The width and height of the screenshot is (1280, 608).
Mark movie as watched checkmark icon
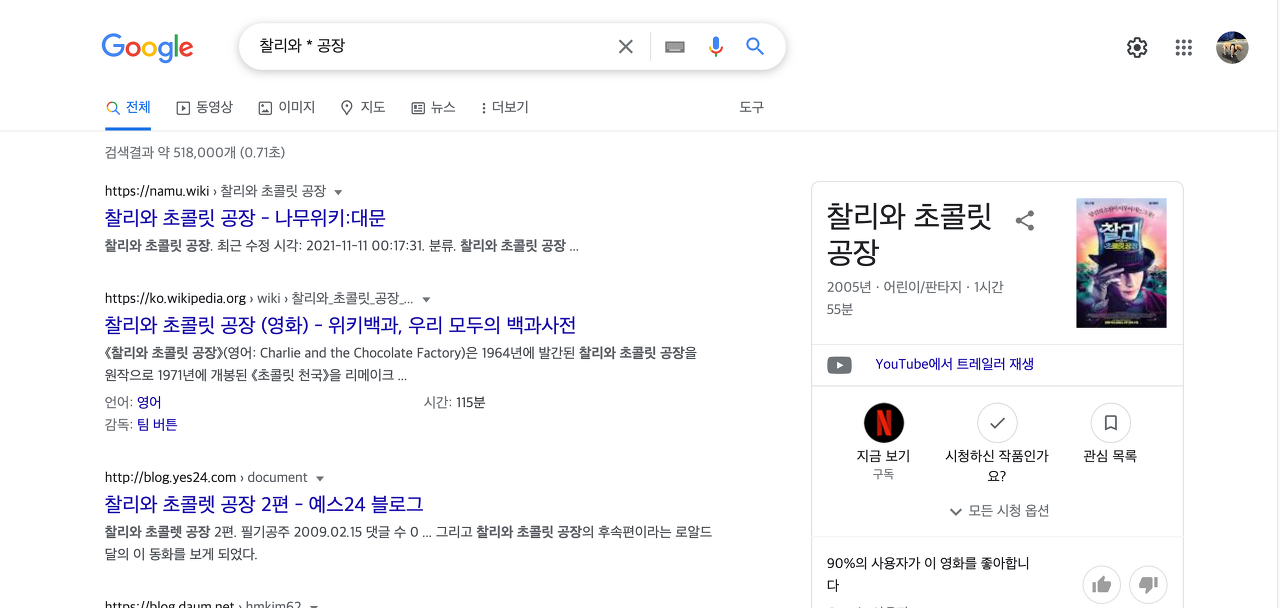(997, 424)
